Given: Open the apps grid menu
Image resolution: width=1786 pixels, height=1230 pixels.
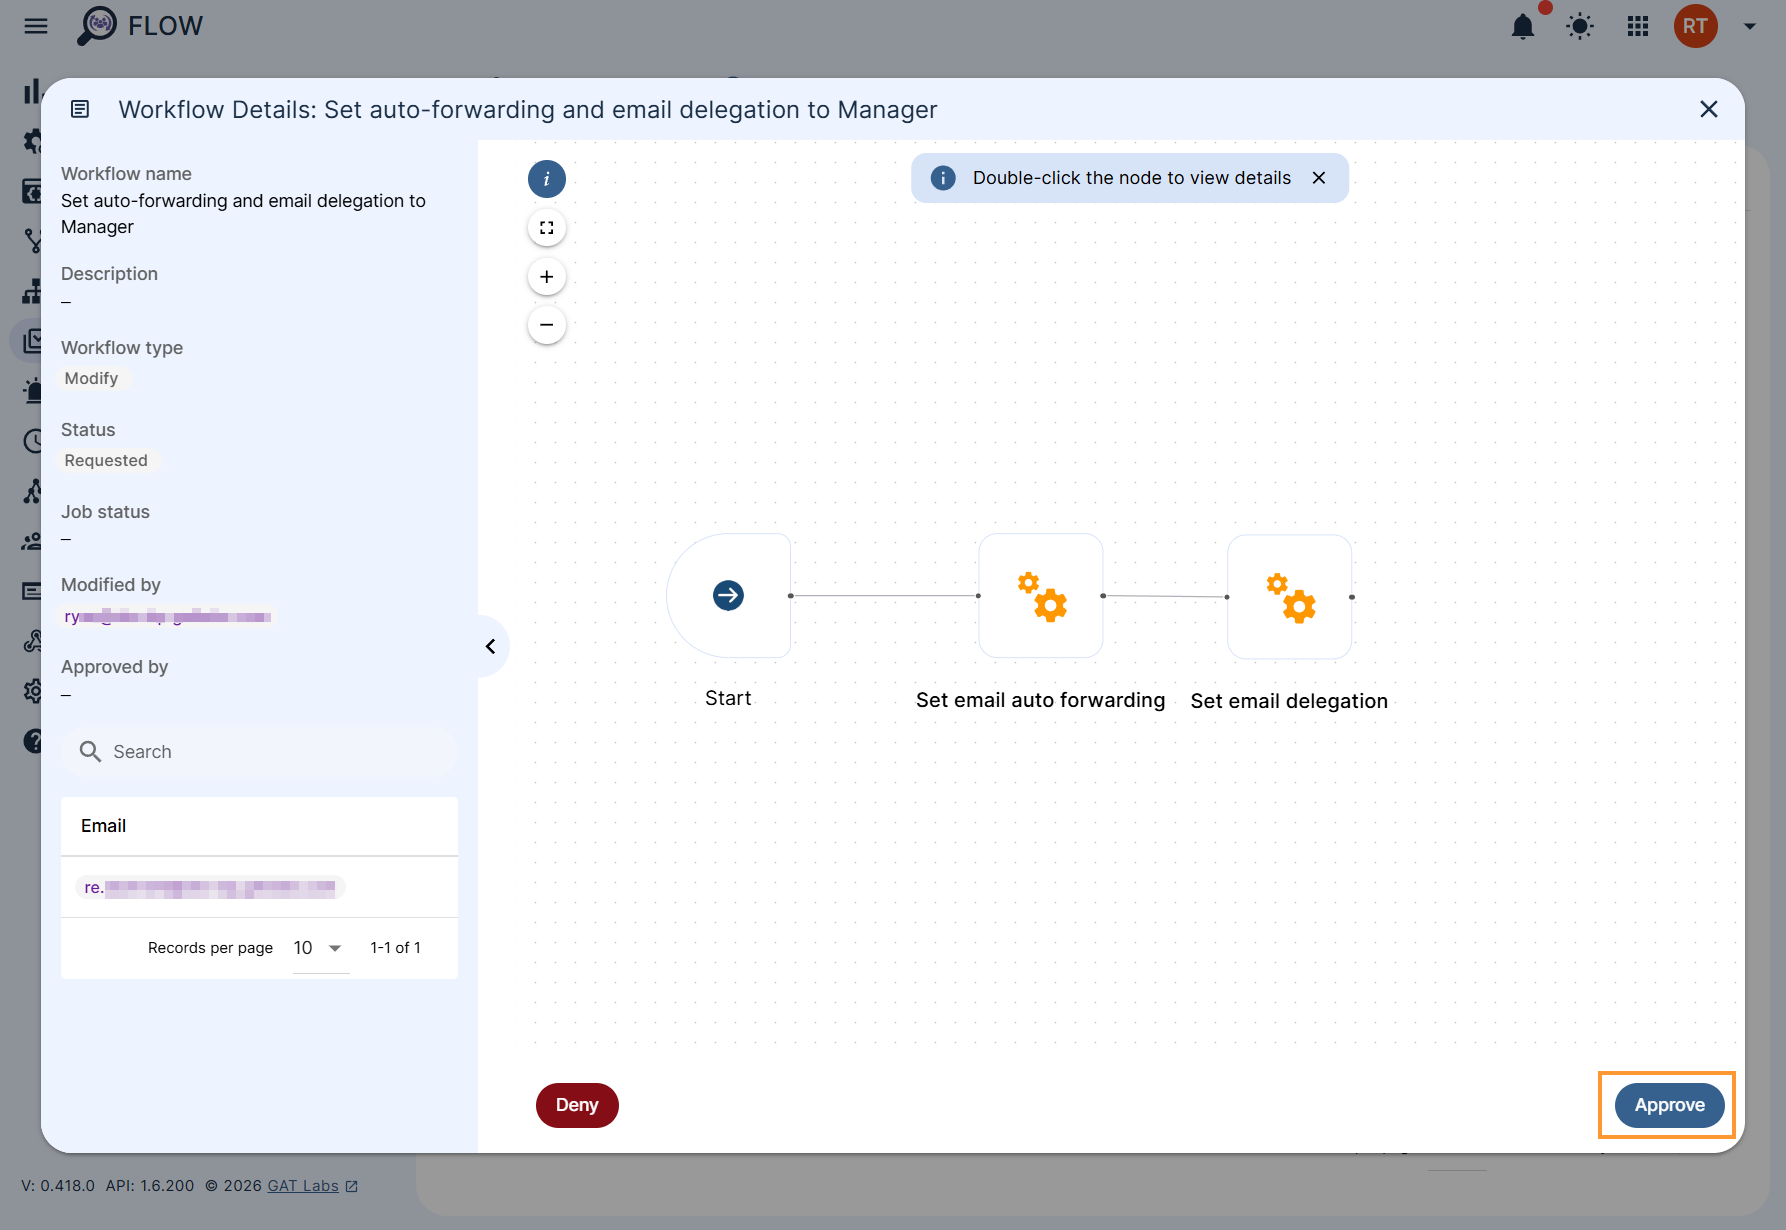Looking at the screenshot, I should point(1638,27).
